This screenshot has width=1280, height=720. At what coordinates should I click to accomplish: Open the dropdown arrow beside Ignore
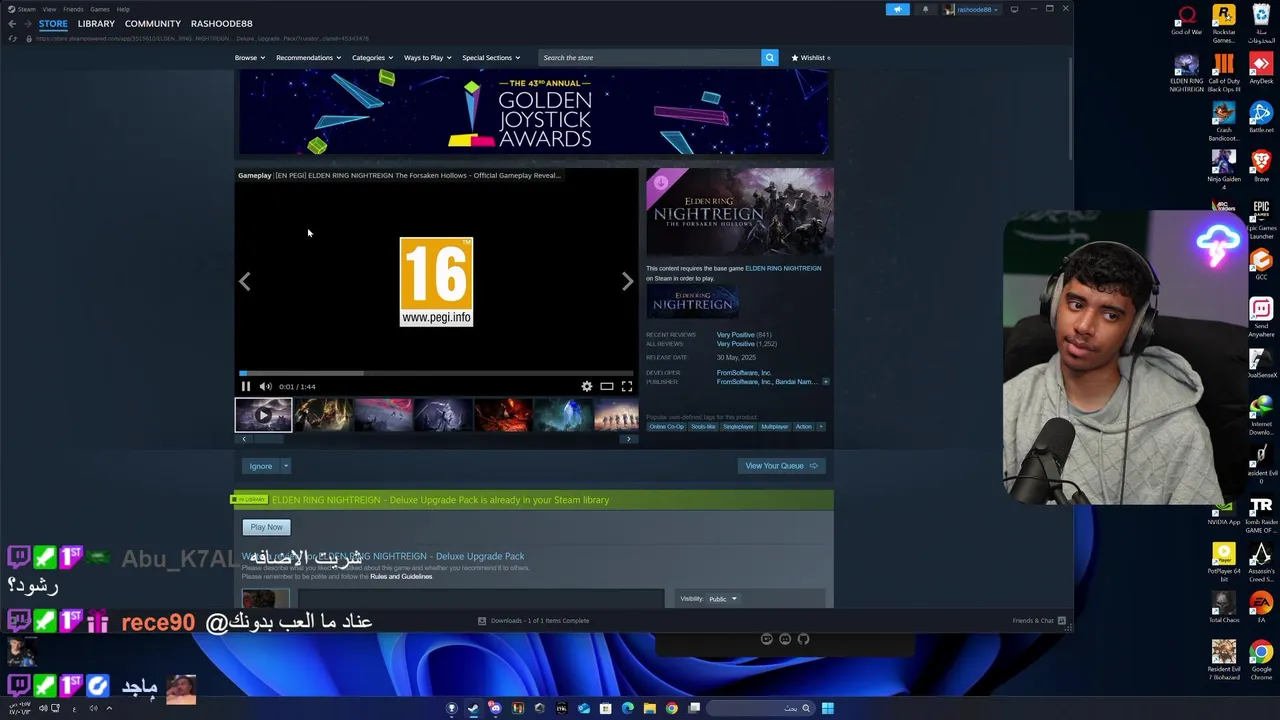coord(285,466)
